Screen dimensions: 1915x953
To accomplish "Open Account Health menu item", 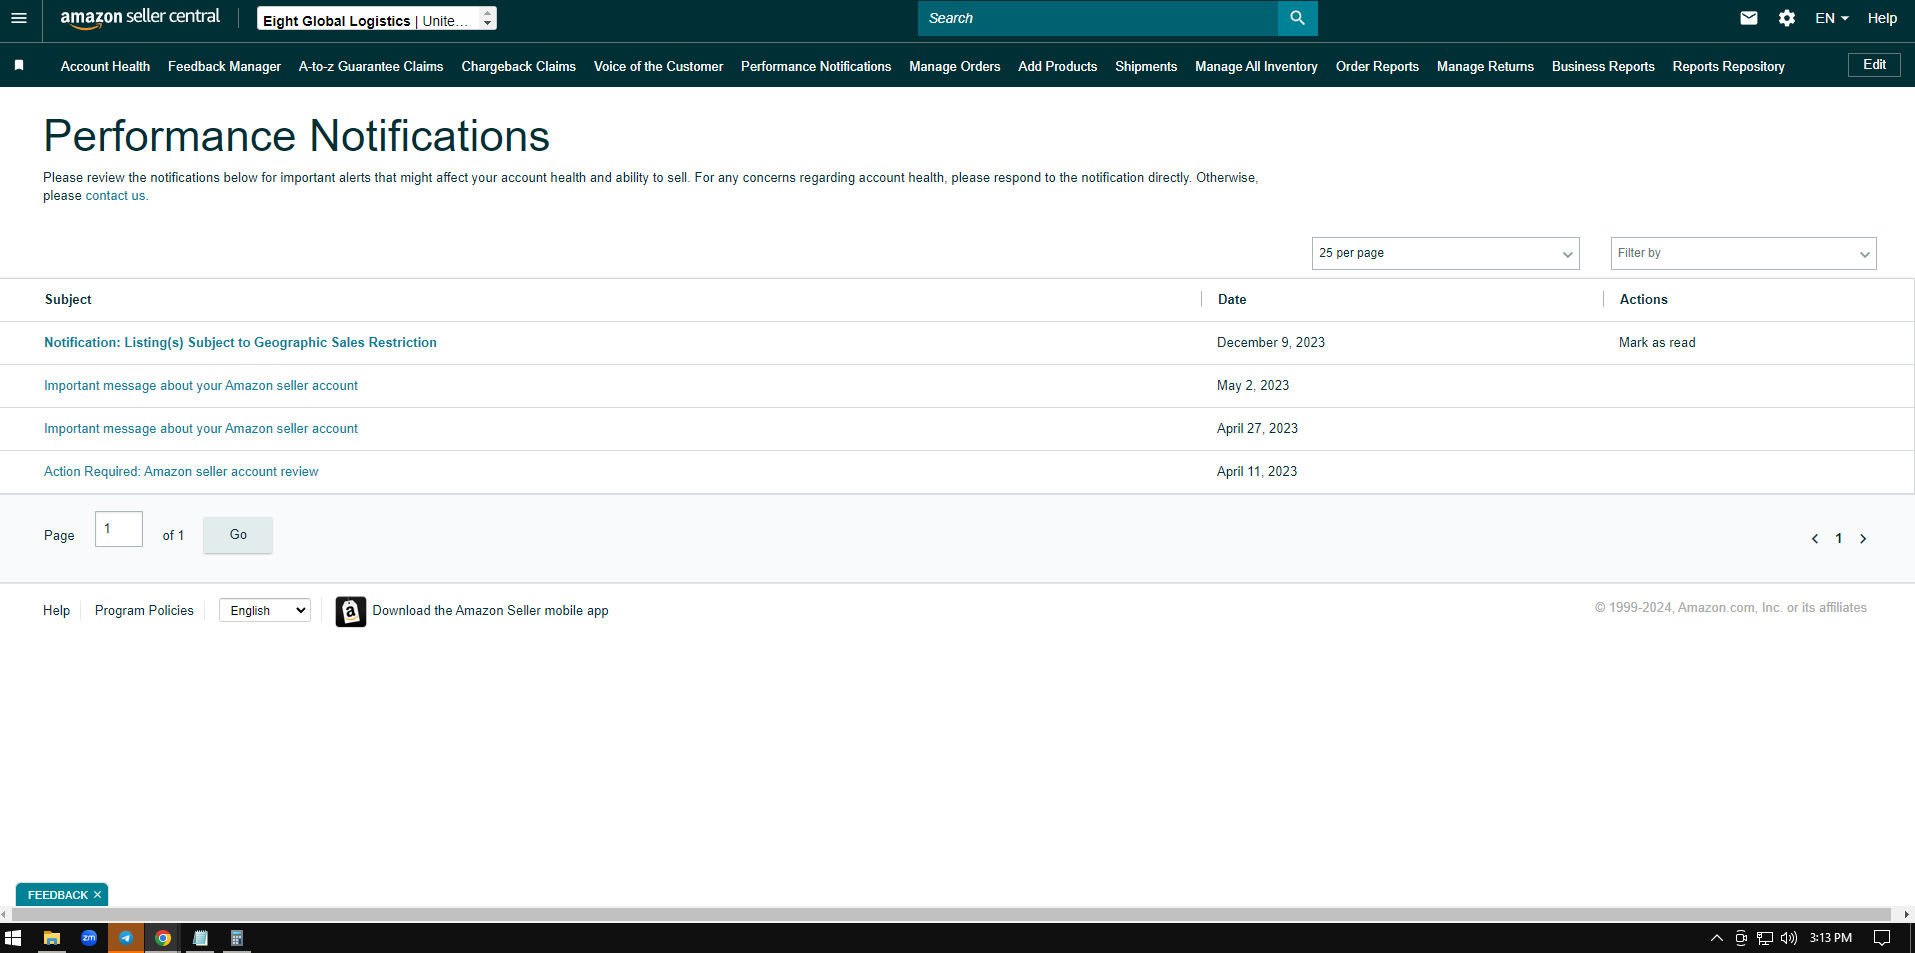I will 105,66.
